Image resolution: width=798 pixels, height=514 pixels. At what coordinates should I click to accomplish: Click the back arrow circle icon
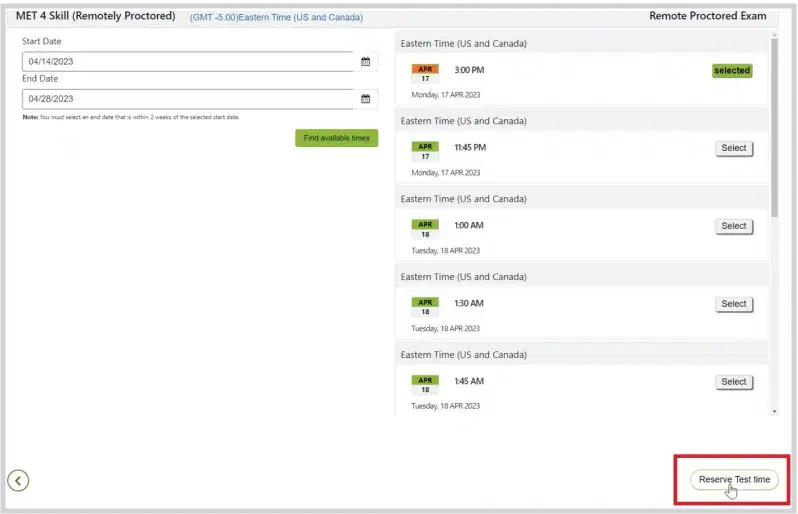point(18,481)
